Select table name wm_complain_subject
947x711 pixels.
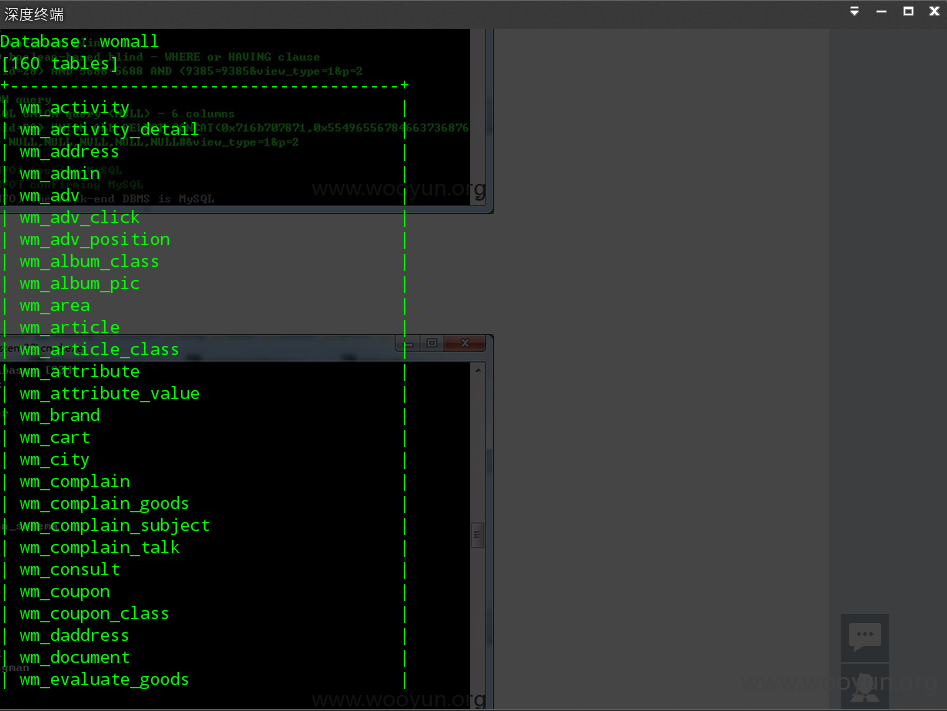pos(115,526)
